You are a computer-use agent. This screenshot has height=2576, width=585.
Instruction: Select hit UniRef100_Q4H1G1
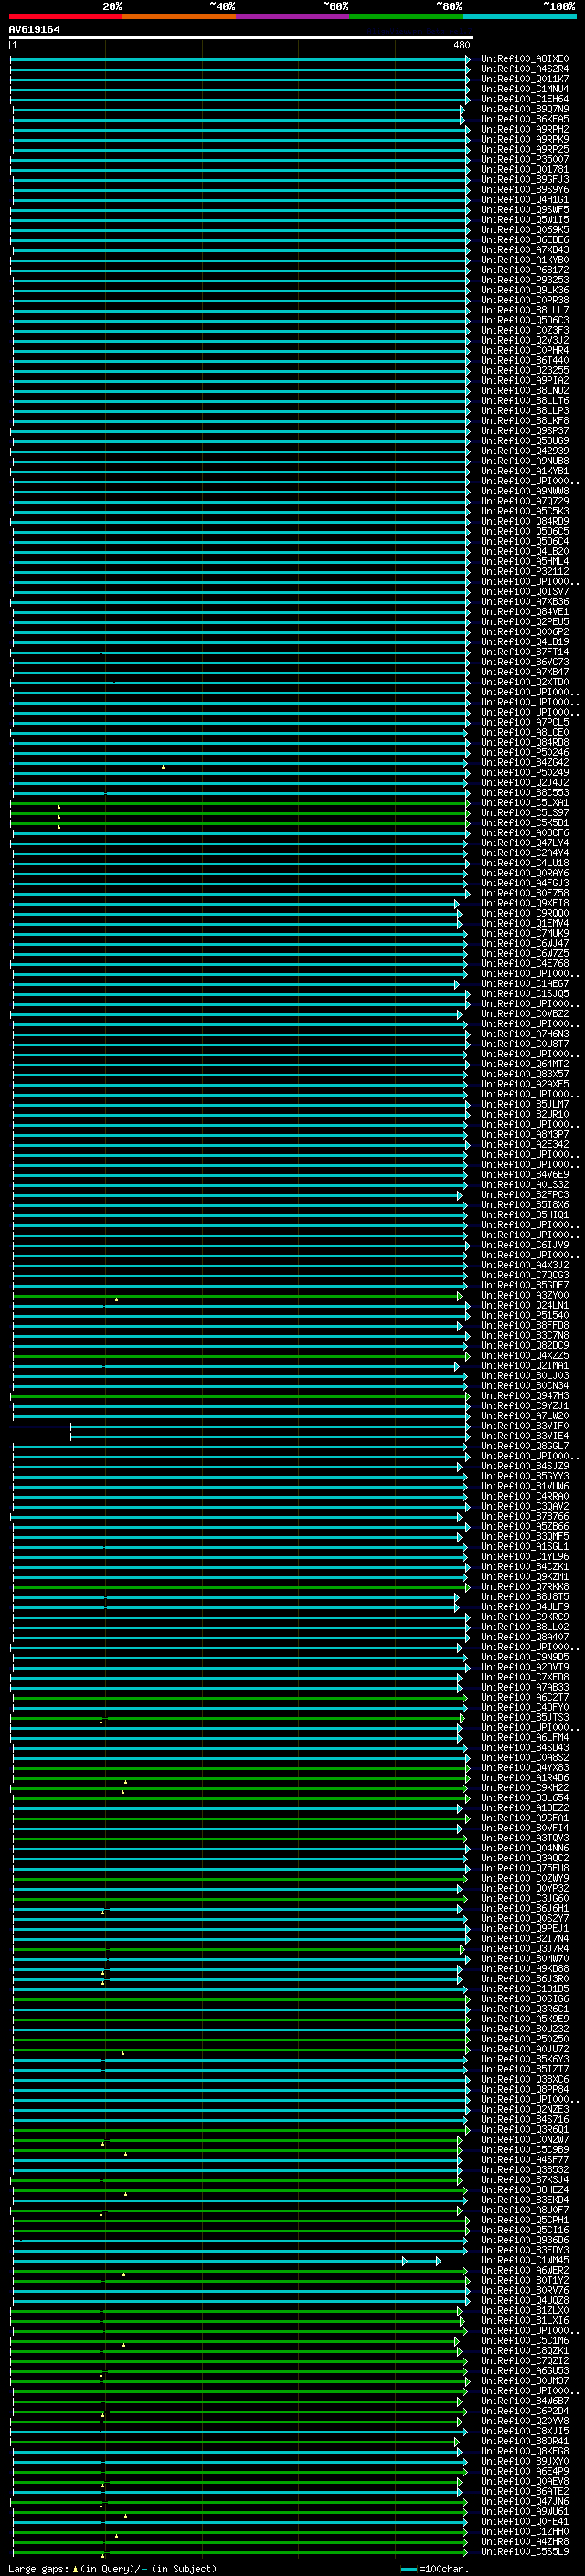[x=524, y=200]
